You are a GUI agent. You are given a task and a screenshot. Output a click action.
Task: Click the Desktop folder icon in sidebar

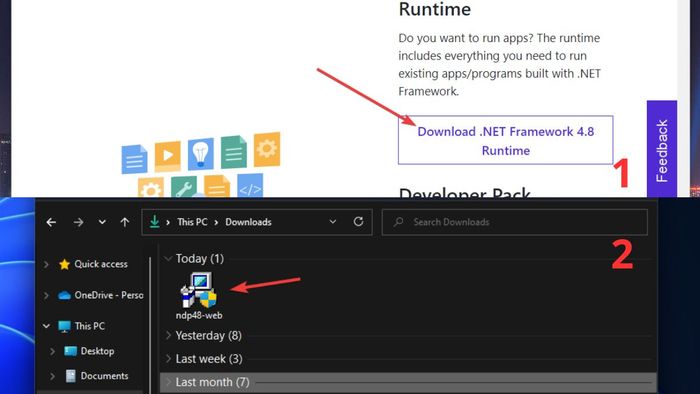pyautogui.click(x=71, y=351)
